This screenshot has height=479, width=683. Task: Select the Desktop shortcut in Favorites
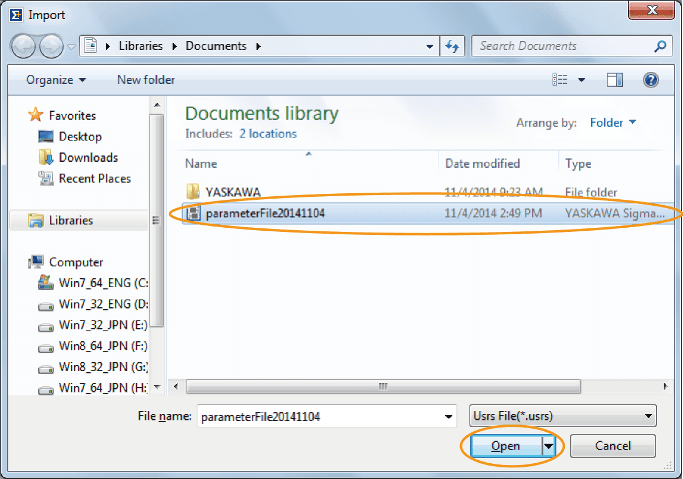pyautogui.click(x=79, y=136)
